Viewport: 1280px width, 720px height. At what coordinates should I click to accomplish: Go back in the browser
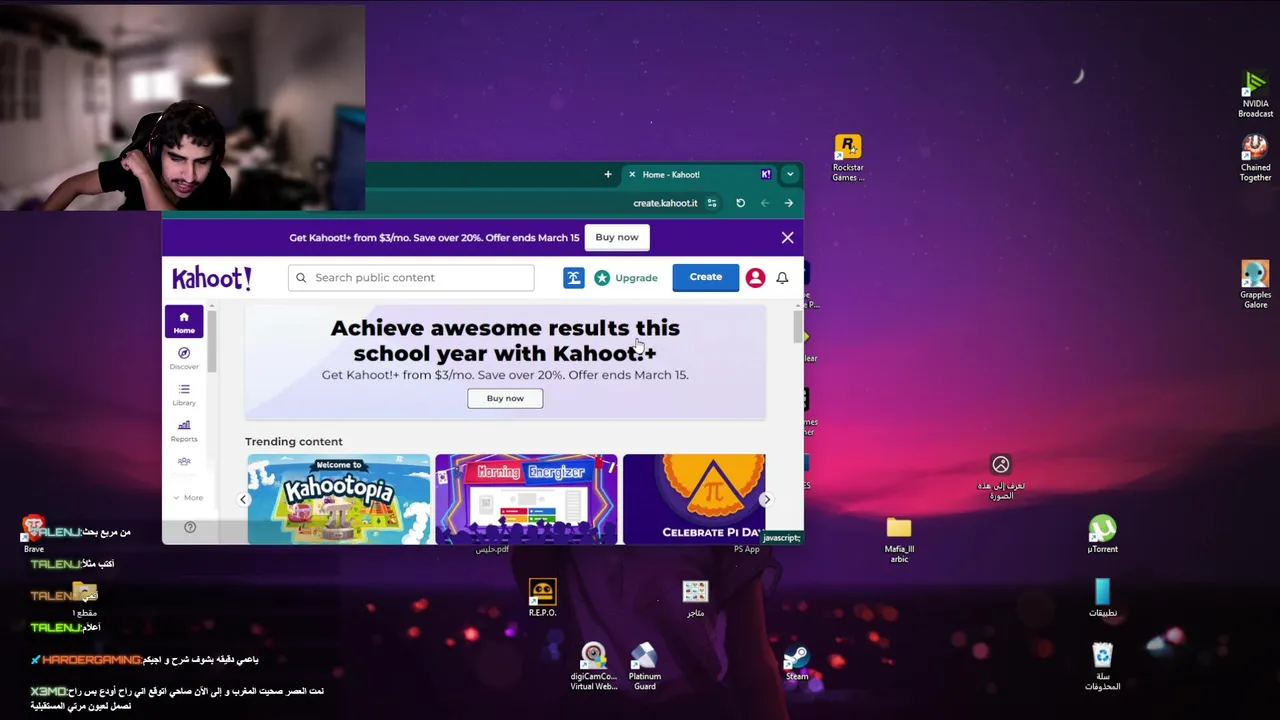coord(789,203)
